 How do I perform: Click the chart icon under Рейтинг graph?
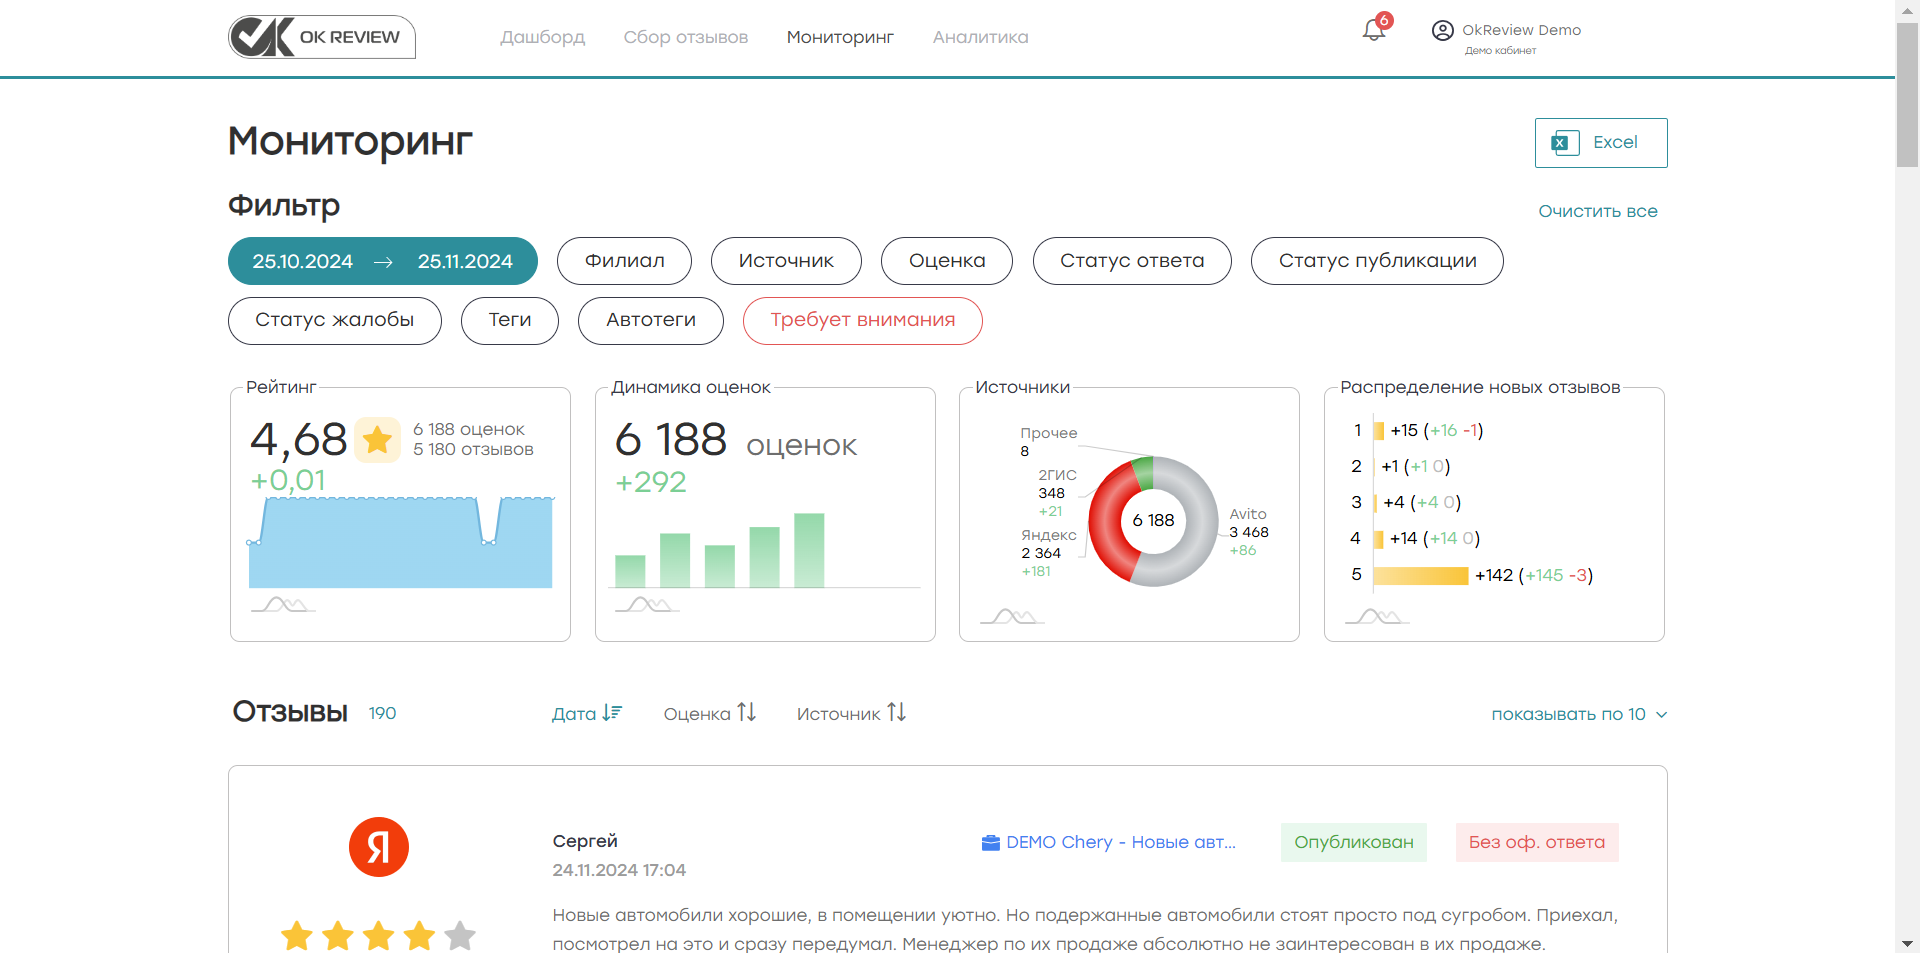pyautogui.click(x=283, y=604)
